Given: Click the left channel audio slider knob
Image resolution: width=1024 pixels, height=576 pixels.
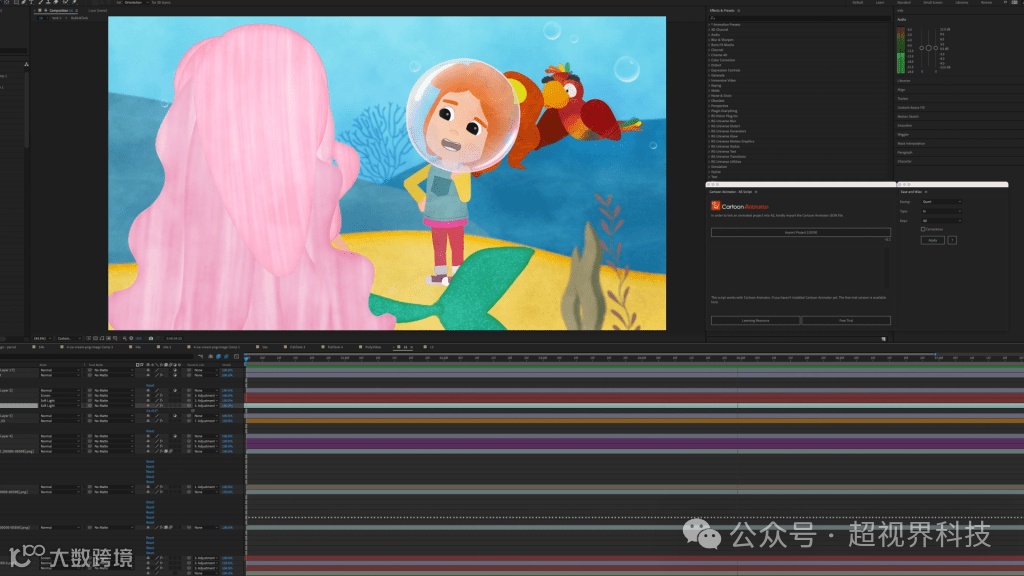Looking at the screenshot, I should pos(921,48).
